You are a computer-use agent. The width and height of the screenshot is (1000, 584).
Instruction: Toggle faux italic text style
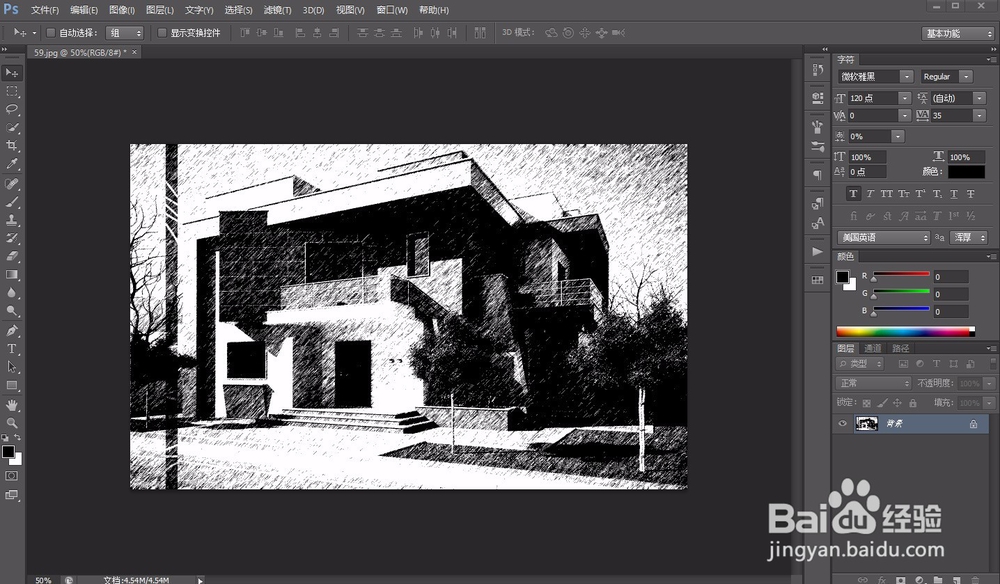tap(870, 194)
